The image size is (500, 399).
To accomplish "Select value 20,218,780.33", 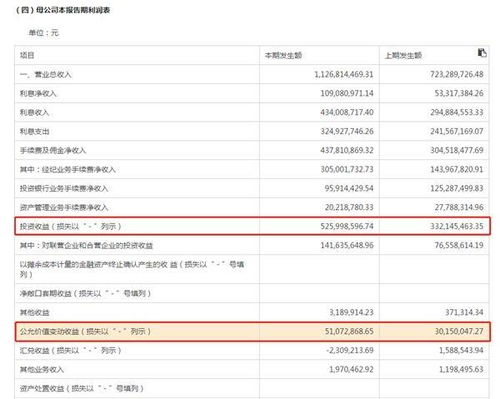I will [x=349, y=207].
